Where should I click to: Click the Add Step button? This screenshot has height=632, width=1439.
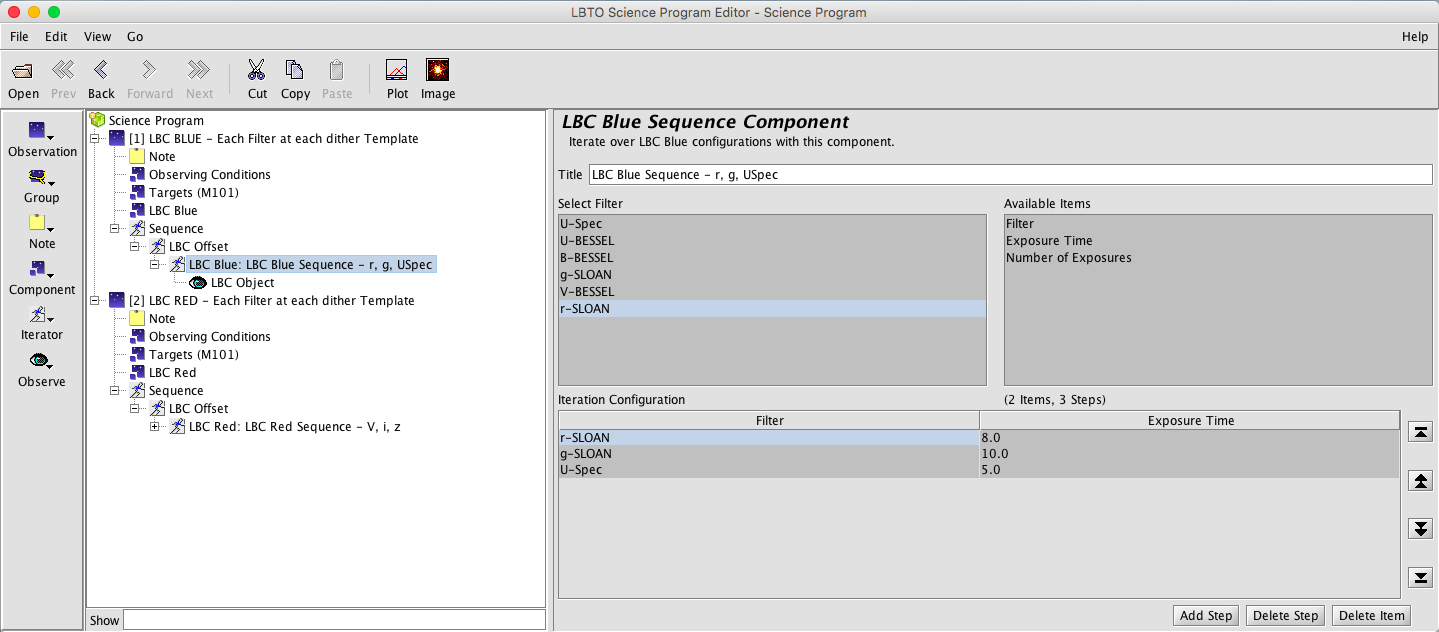1206,615
